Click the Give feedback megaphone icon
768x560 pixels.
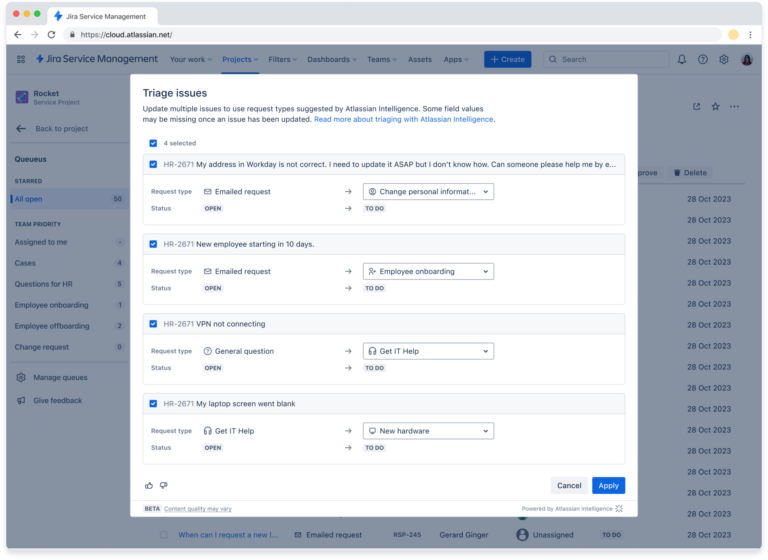pos(21,400)
